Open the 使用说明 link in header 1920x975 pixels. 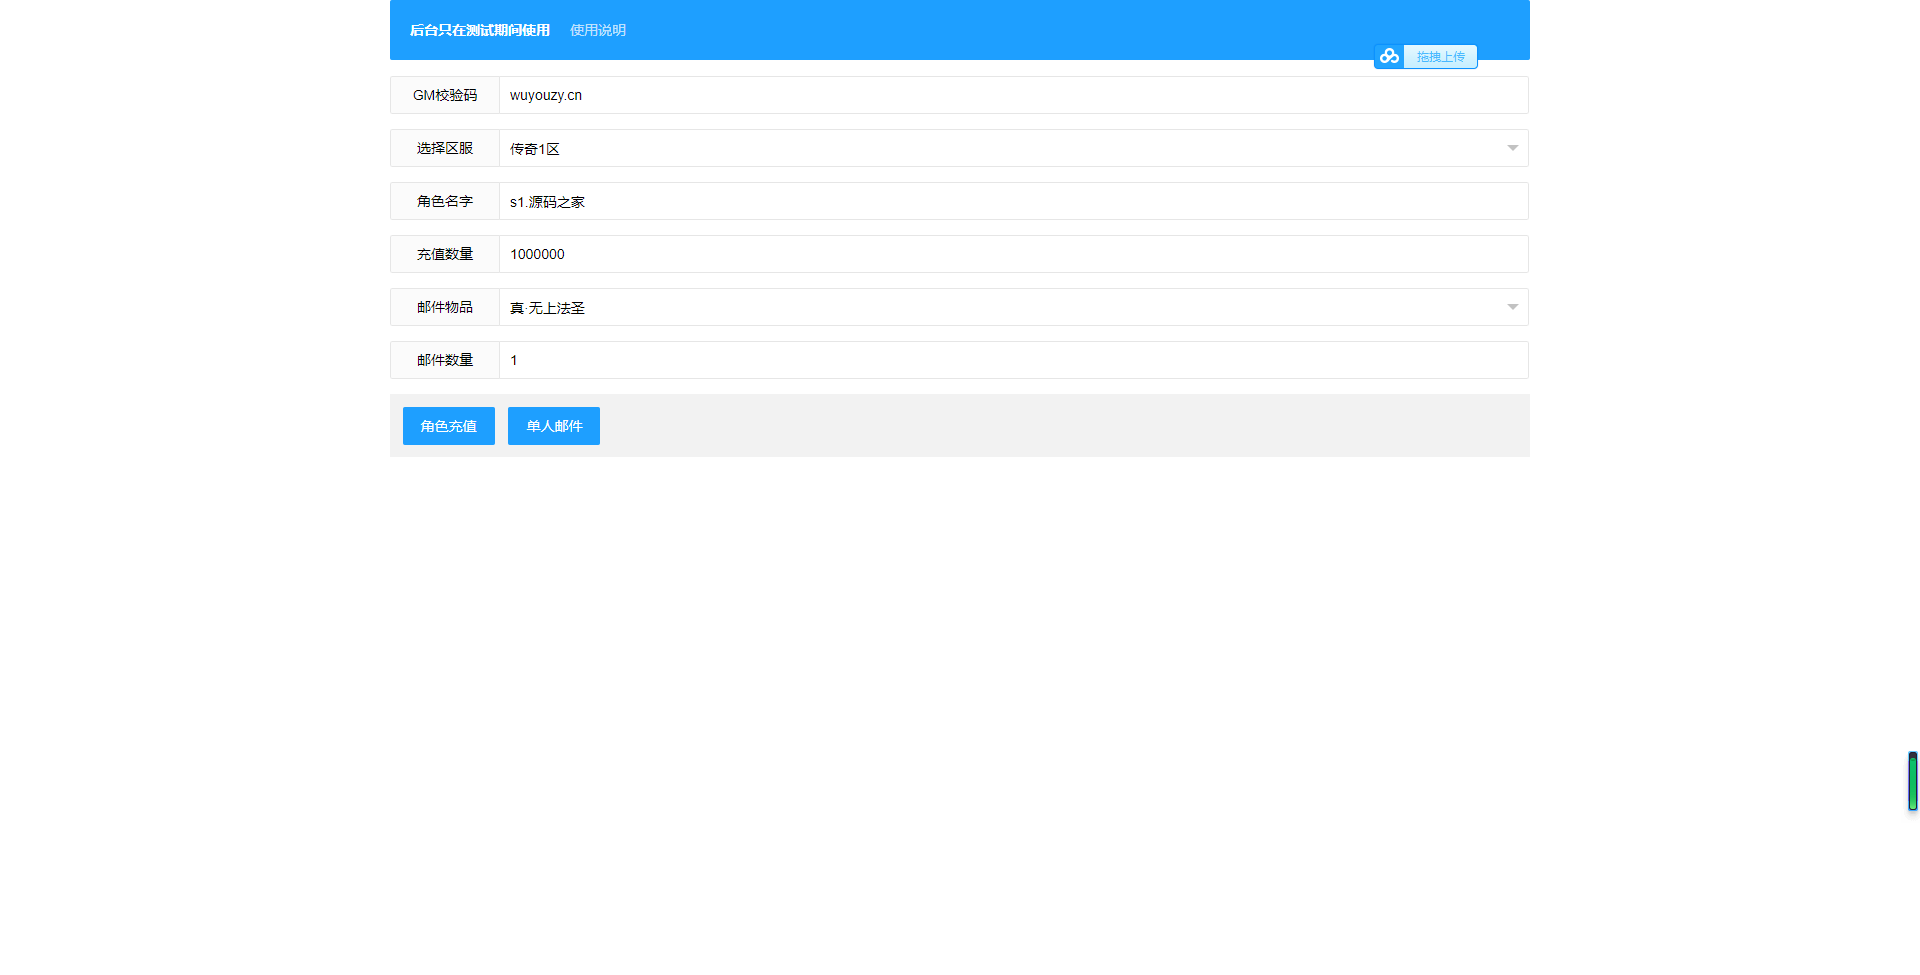pyautogui.click(x=598, y=30)
